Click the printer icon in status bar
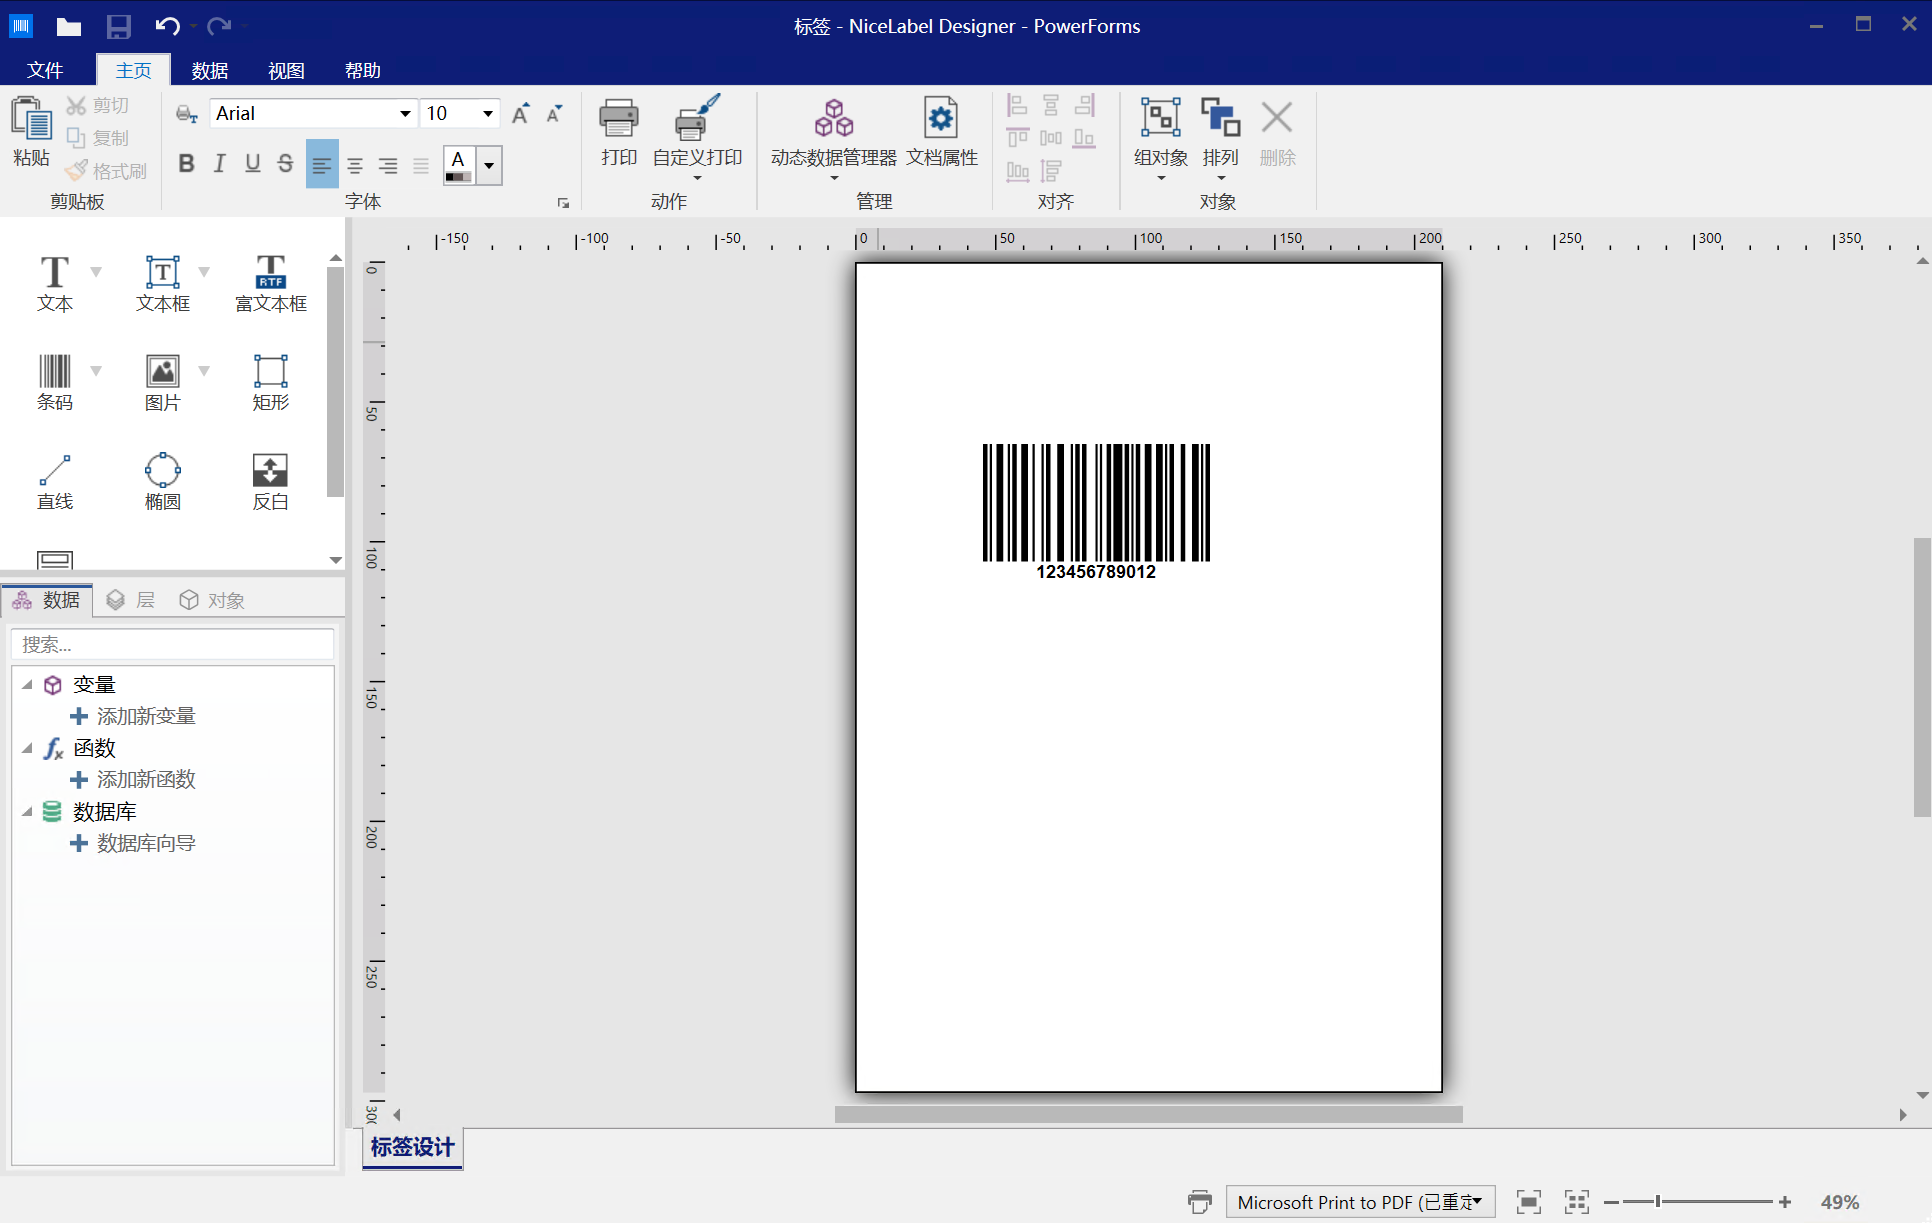 1199,1201
